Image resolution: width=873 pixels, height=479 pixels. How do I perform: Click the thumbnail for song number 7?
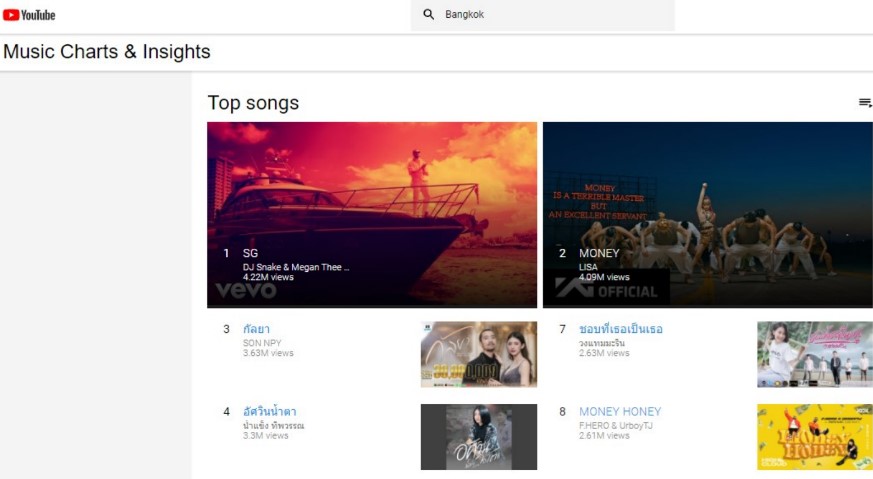point(814,354)
